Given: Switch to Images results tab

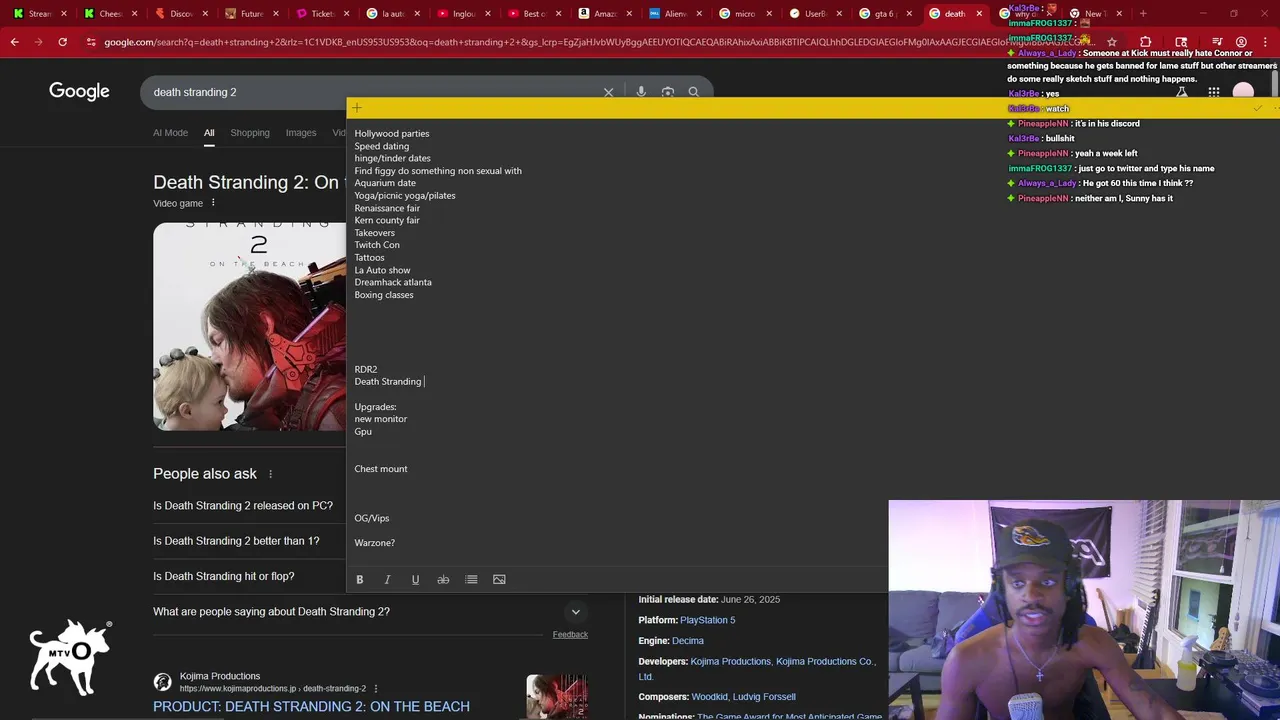Looking at the screenshot, I should click(x=301, y=133).
